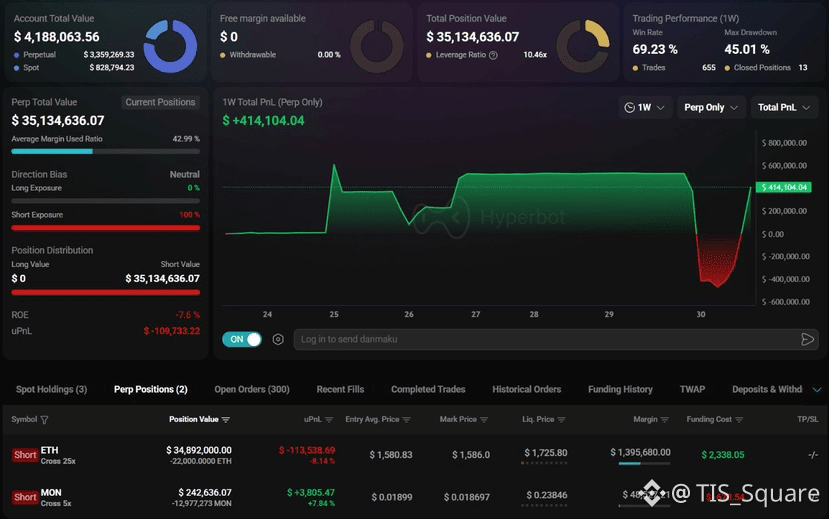
Task: Sort by Funding Cost column icon
Action: [739, 420]
